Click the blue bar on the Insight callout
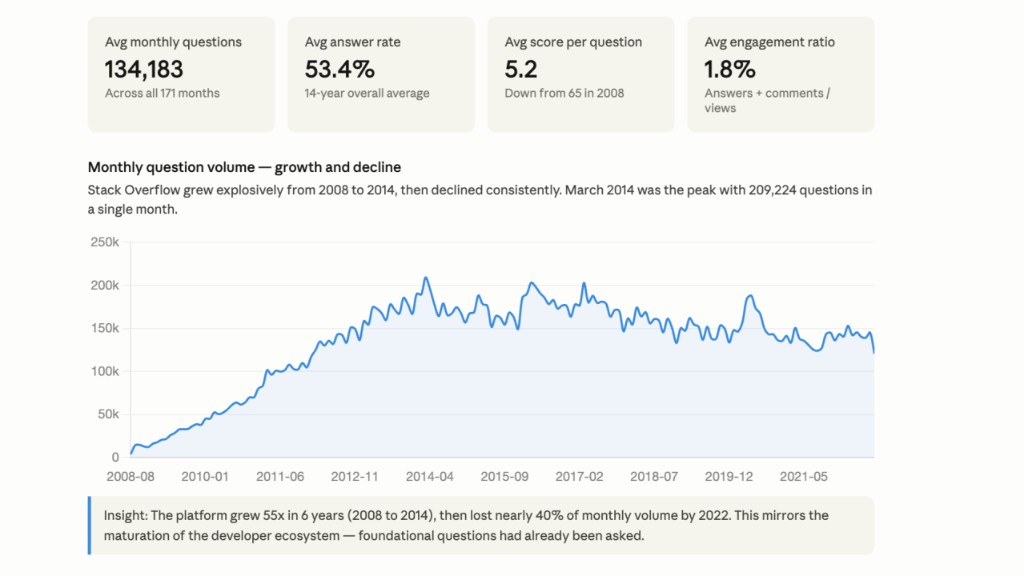Image resolution: width=1024 pixels, height=576 pixels. tap(89, 526)
